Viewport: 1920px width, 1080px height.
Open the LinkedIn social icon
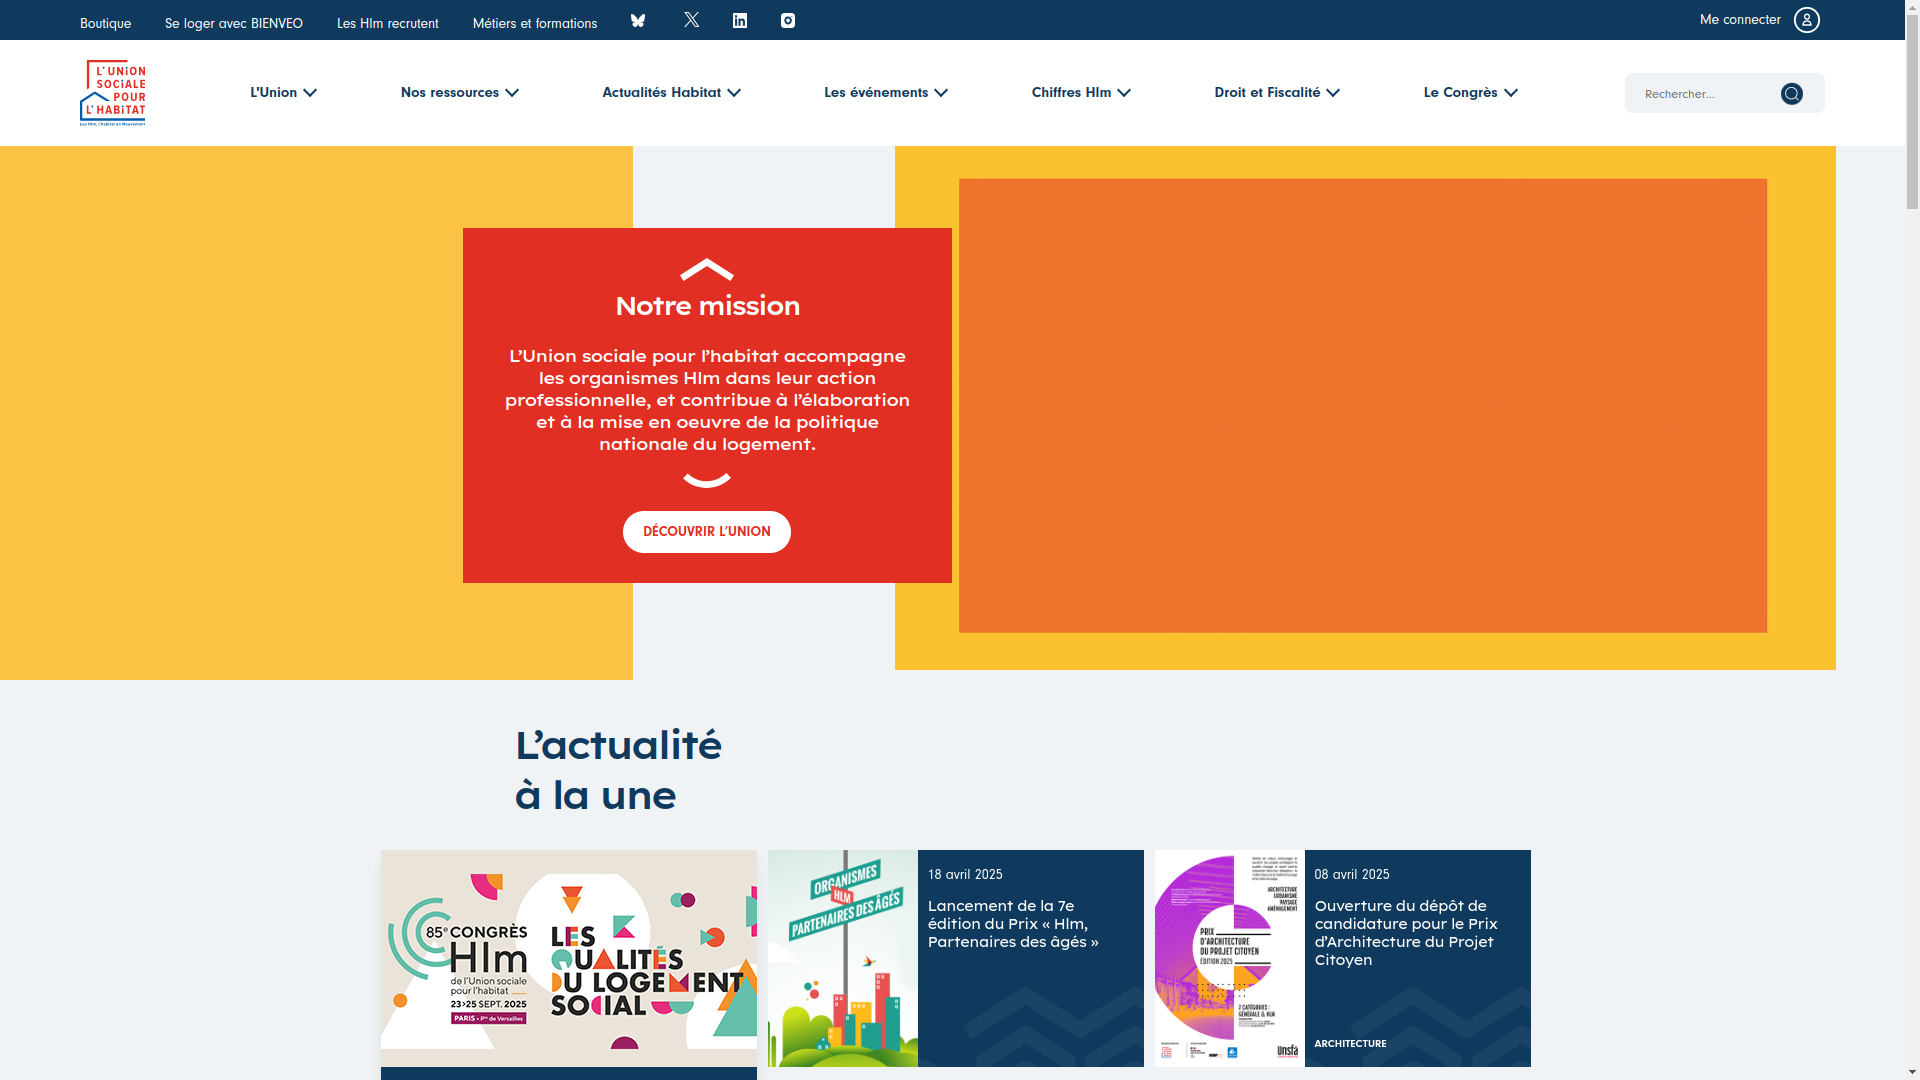740,21
